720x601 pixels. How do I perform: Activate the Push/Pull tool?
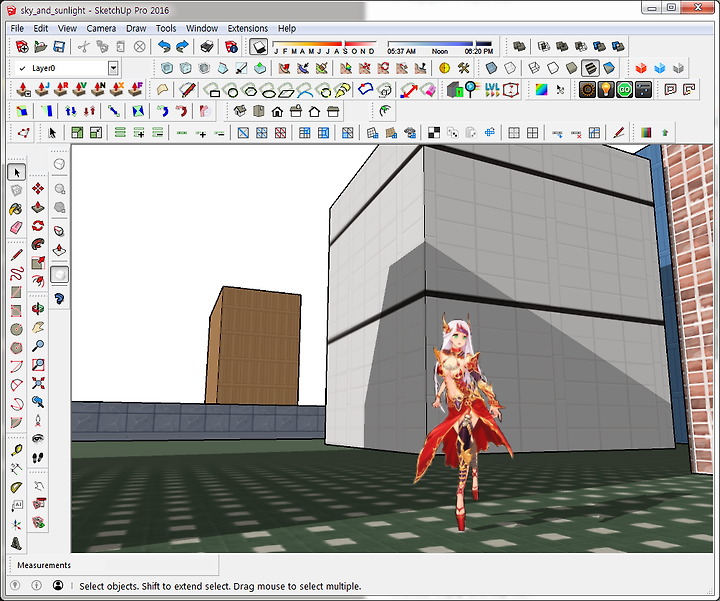(x=38, y=207)
